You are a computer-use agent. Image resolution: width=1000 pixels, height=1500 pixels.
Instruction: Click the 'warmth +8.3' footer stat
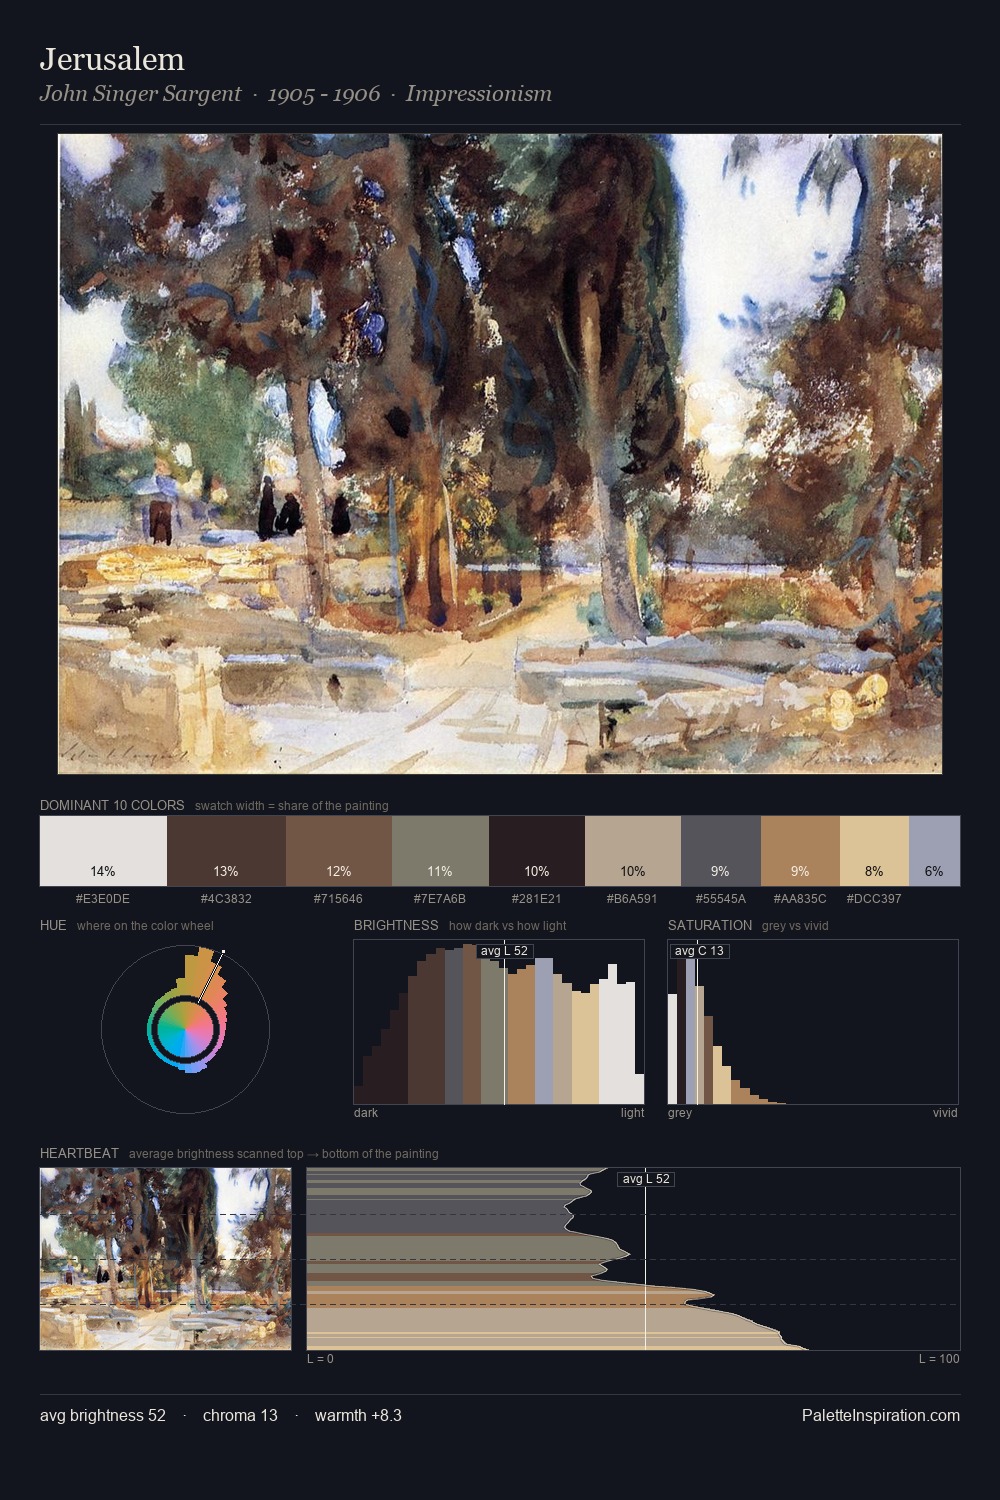358,1415
